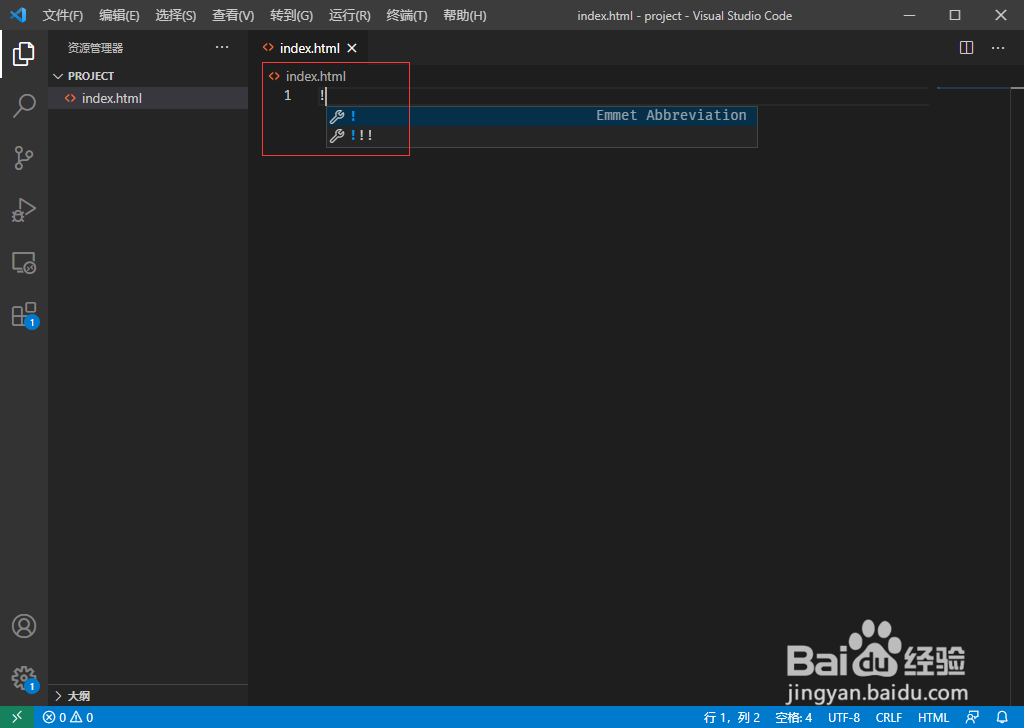Collapse the PROJECT folder section
1024x728 pixels.
coord(148,76)
